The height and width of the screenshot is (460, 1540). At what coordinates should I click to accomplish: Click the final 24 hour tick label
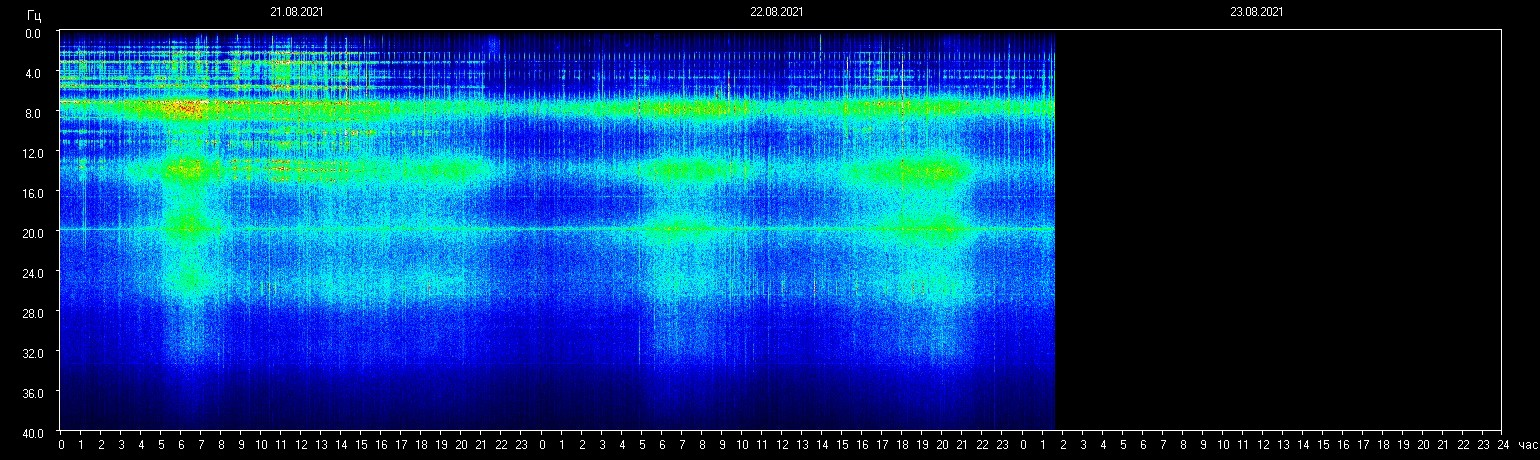[1502, 445]
